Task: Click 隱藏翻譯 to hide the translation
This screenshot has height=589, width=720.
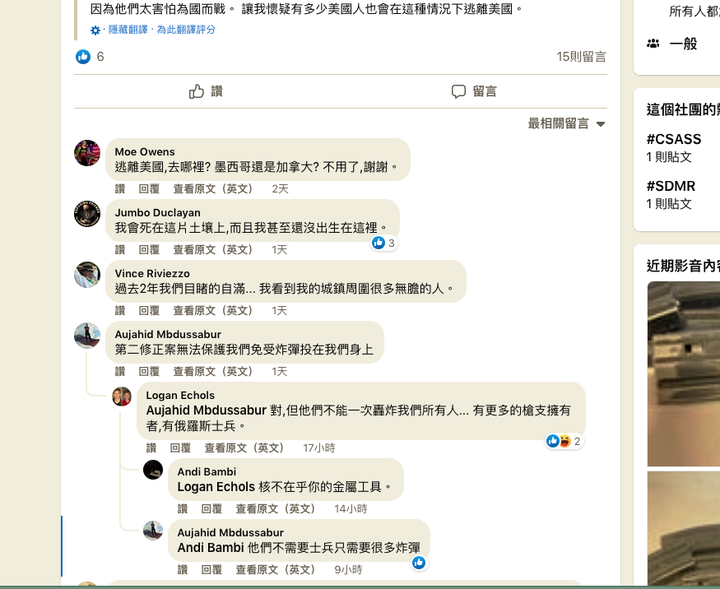Action: pyautogui.click(x=128, y=30)
